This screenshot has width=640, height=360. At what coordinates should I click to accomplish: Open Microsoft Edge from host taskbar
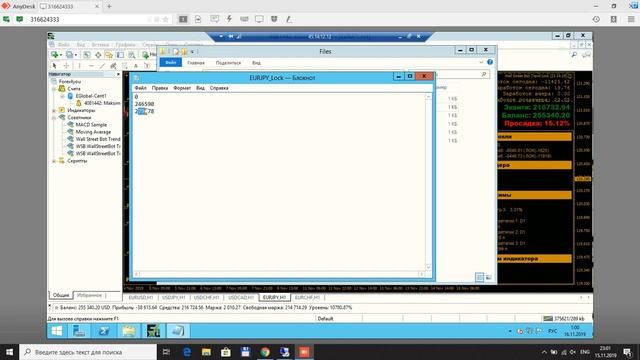click(187, 352)
